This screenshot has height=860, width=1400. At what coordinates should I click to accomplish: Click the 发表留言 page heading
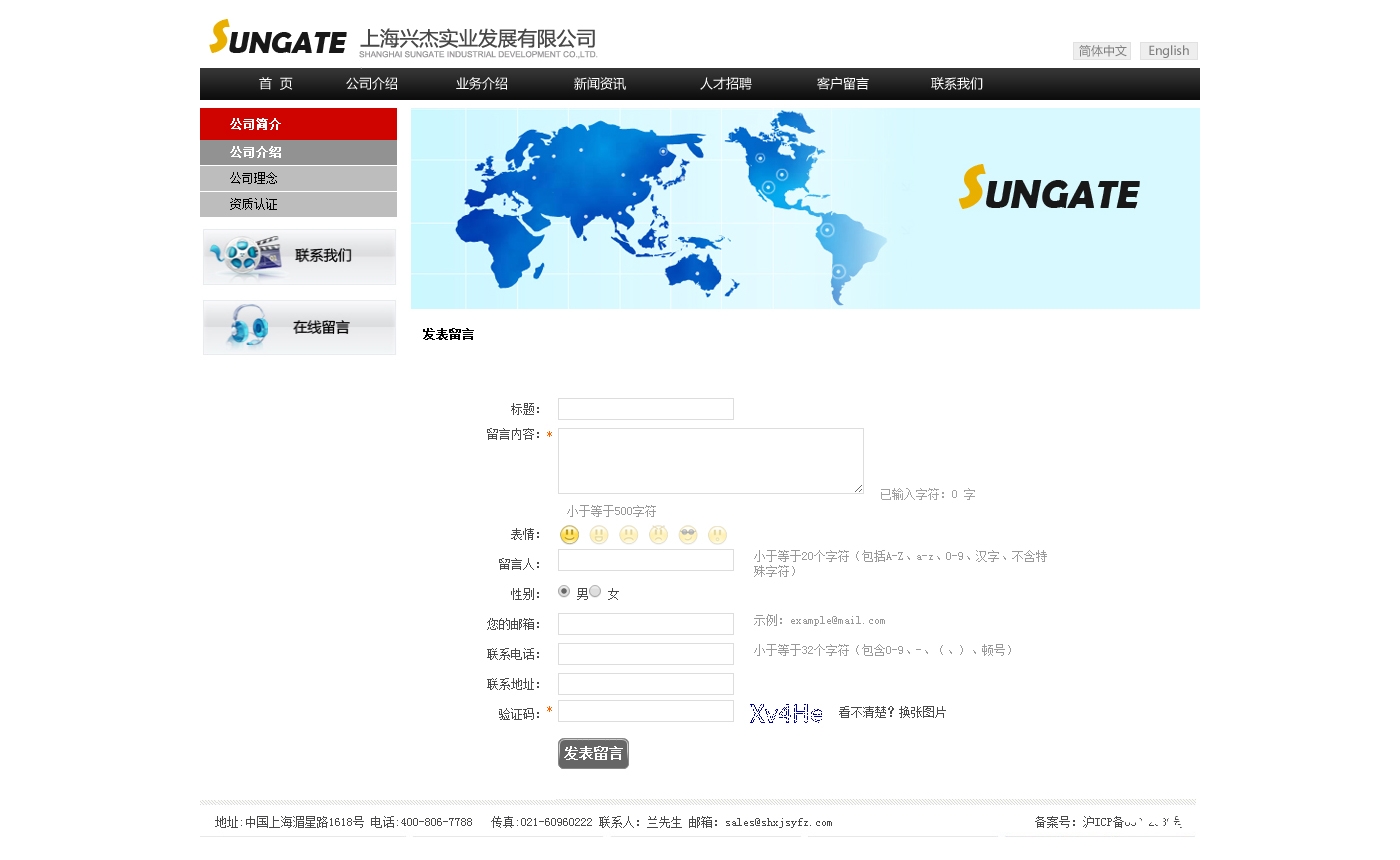(448, 335)
